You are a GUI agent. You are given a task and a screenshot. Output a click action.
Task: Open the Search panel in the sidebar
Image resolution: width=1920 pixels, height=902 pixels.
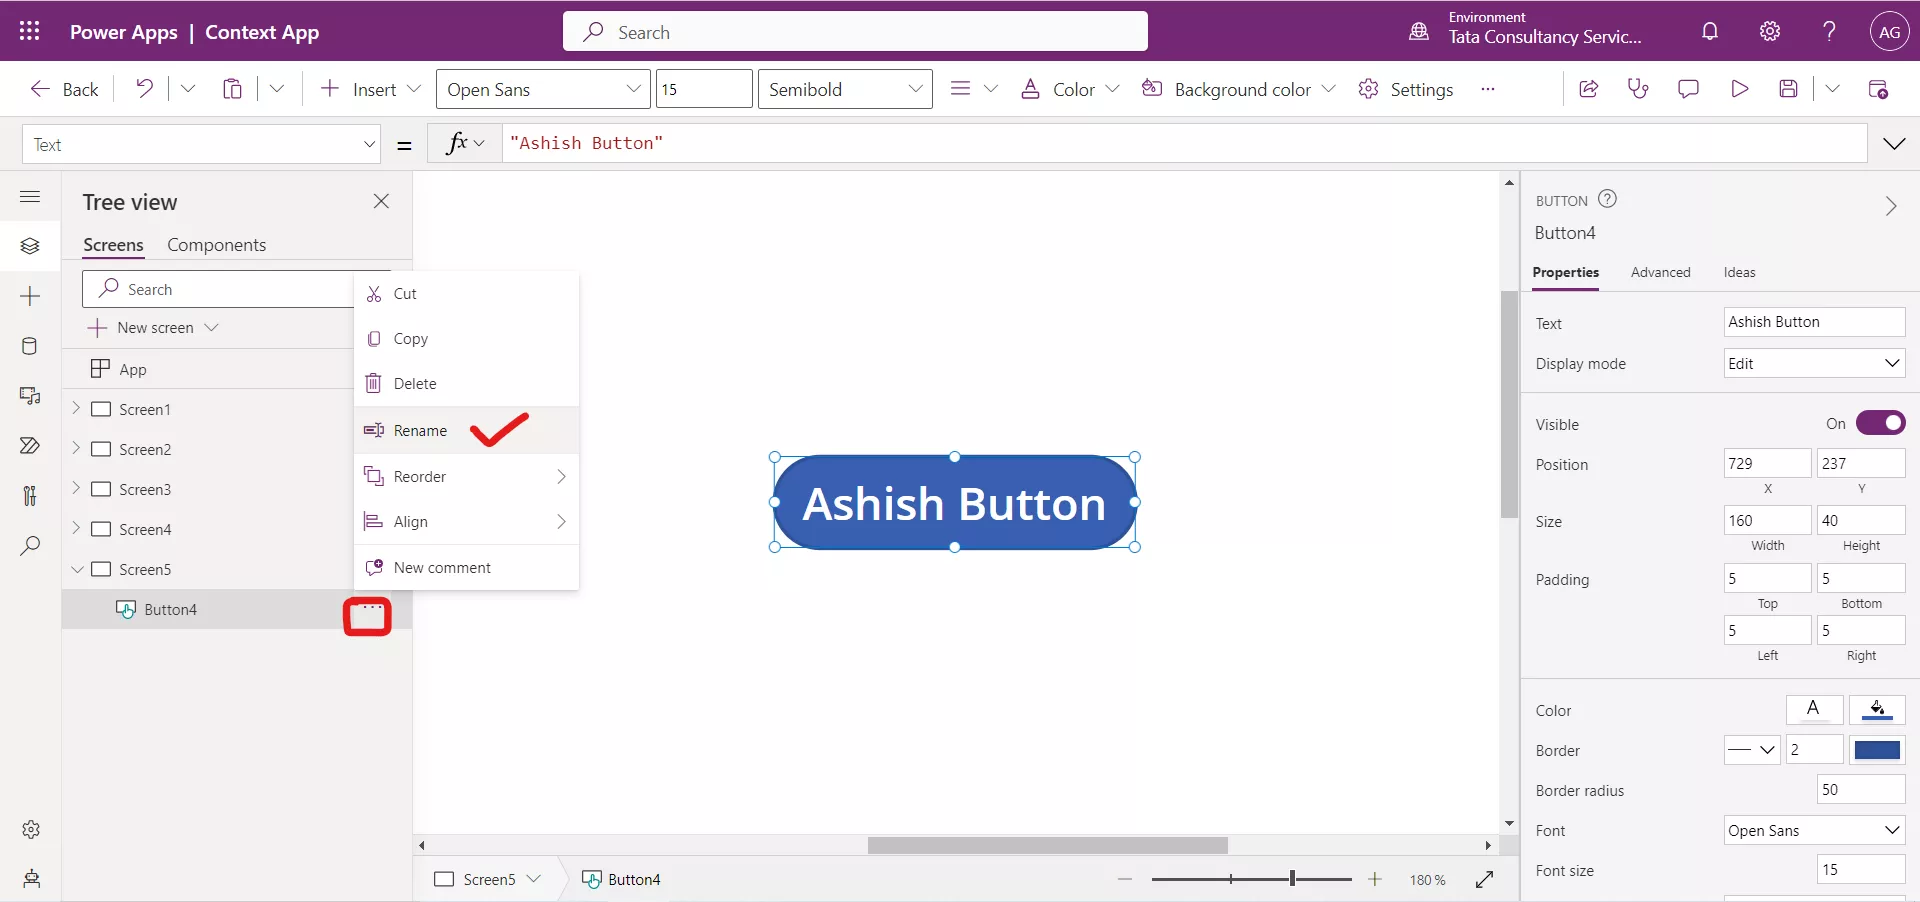[x=30, y=547]
